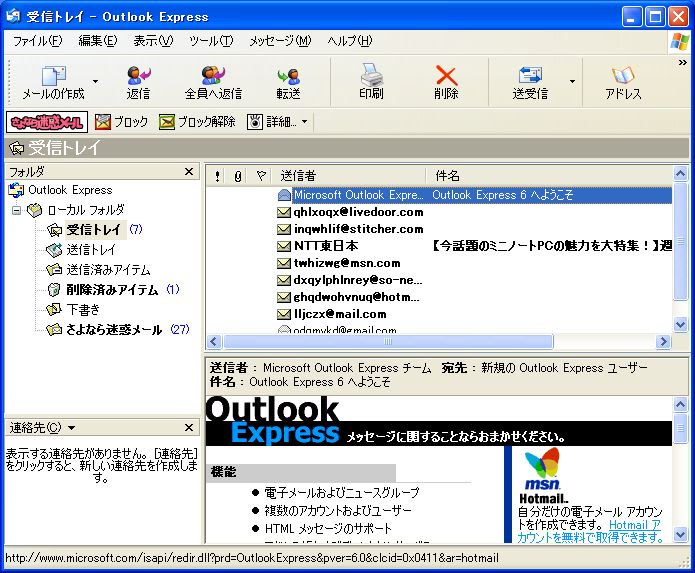695x573 pixels.
Task: Open the Hotmail free account link
Action: [590, 531]
